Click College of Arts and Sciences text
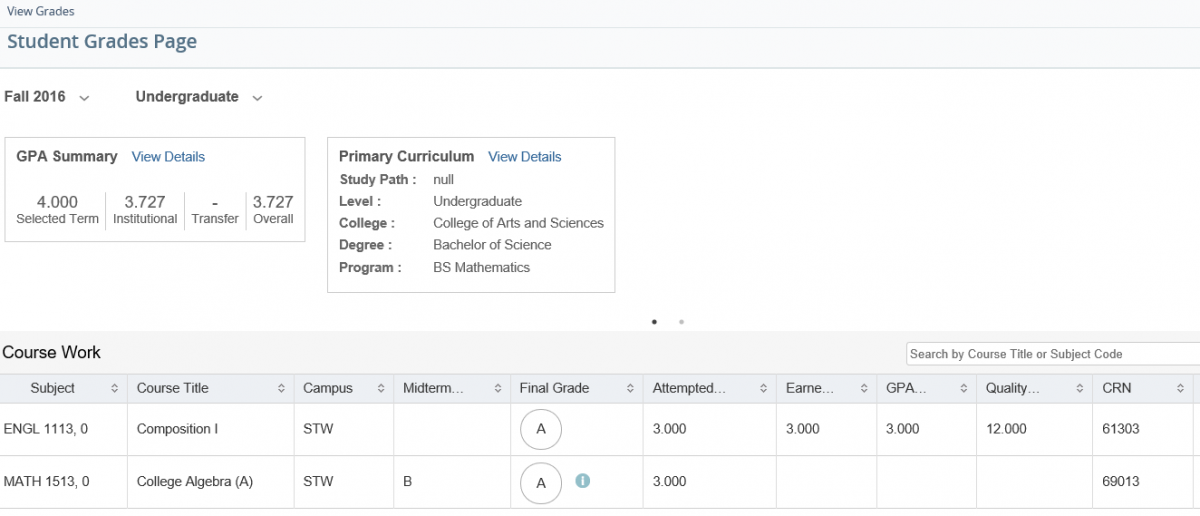This screenshot has height=516, width=1200. coord(518,223)
